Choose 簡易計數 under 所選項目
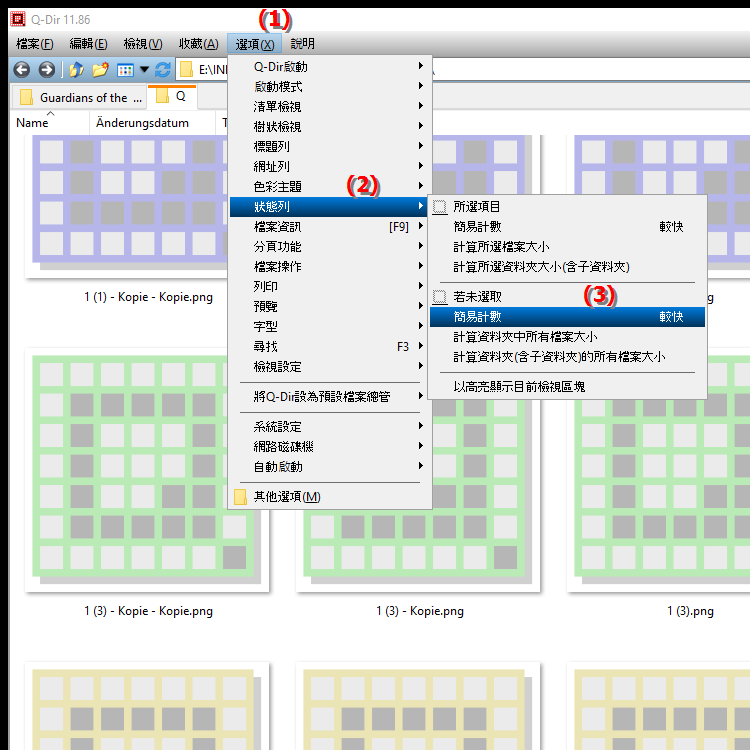This screenshot has height=750, width=750. [x=567, y=227]
